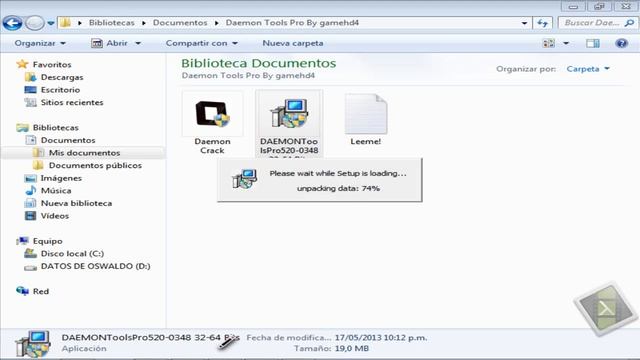
Task: Select Equipo in the navigation pane
Action: [47, 241]
